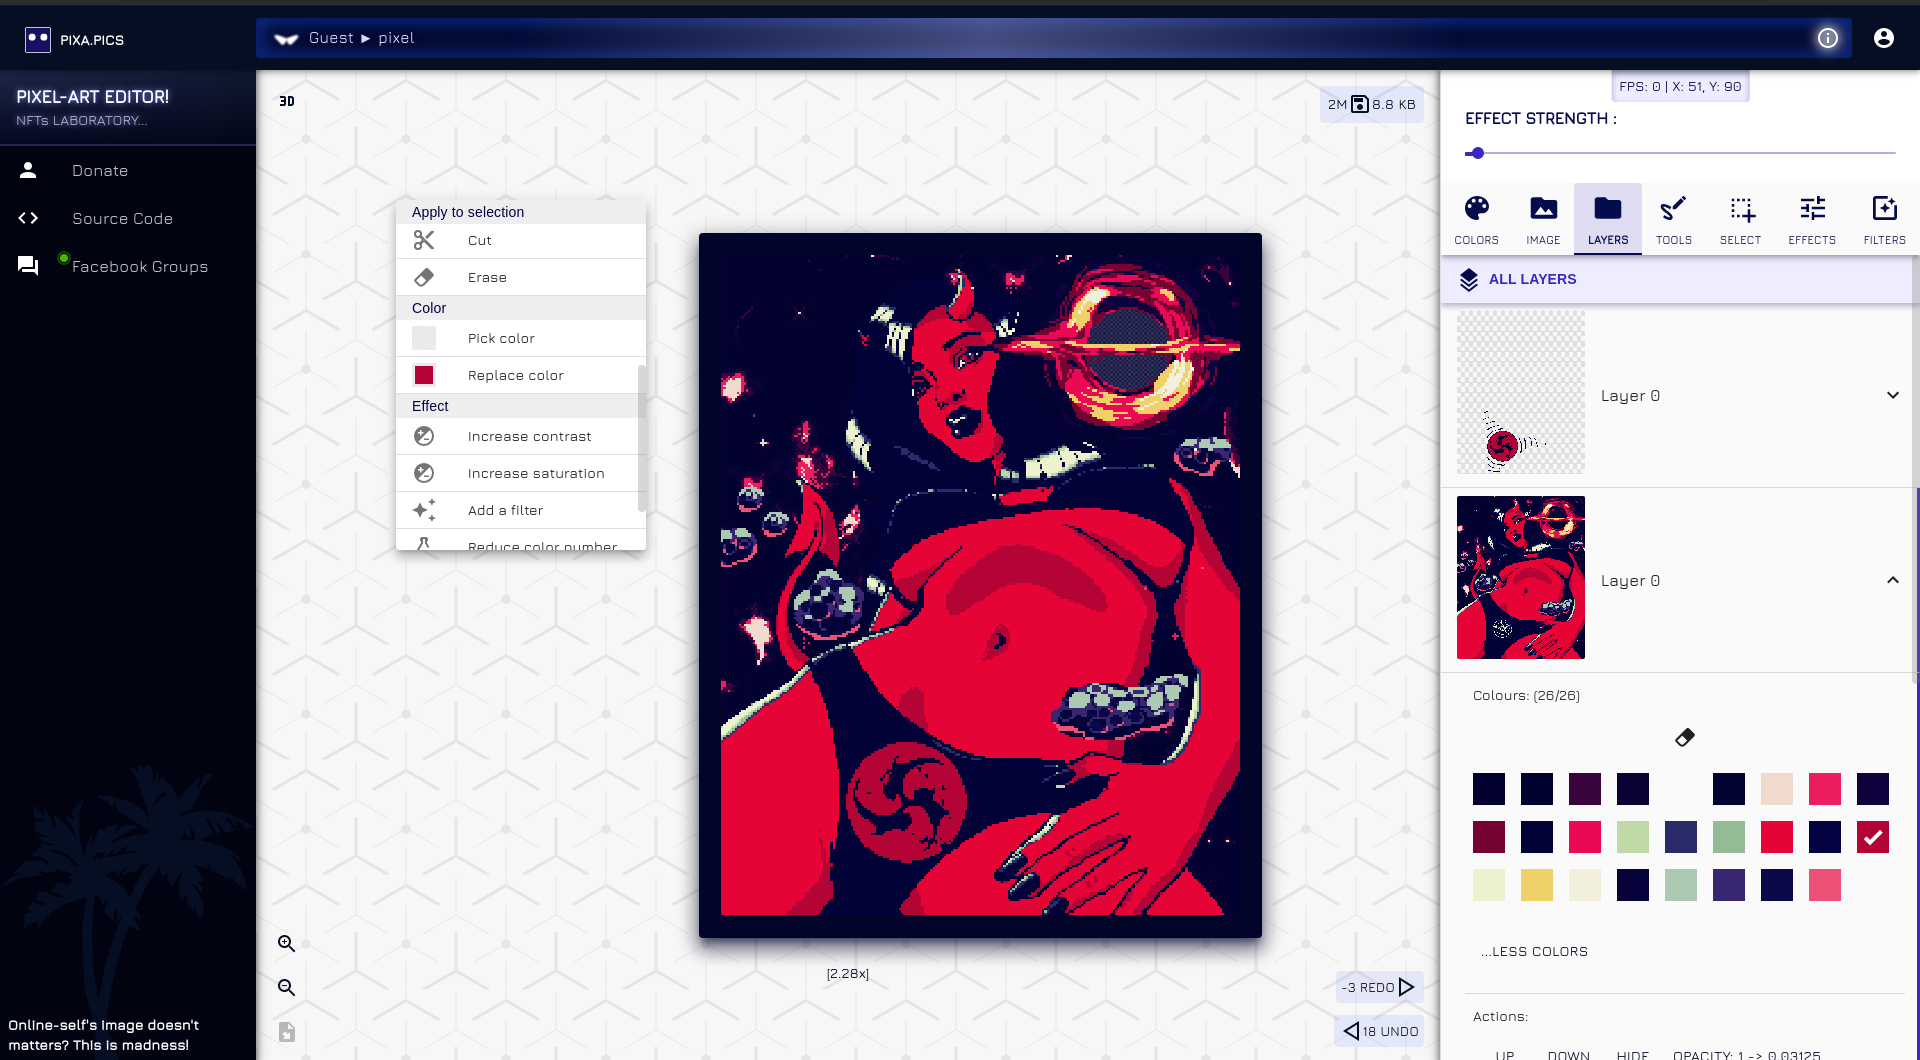Open the Select panel
This screenshot has width=1920, height=1060.
pos(1740,219)
